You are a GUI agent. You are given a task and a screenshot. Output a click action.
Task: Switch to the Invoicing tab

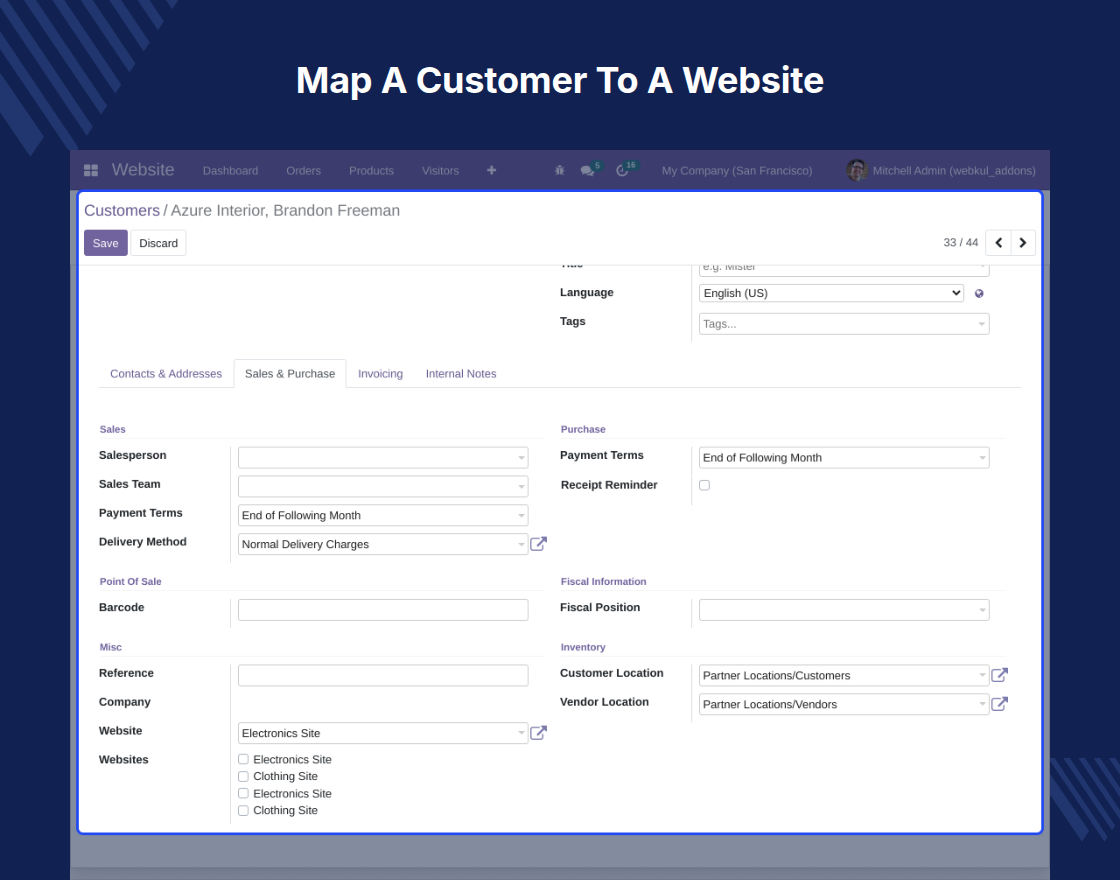(x=380, y=374)
